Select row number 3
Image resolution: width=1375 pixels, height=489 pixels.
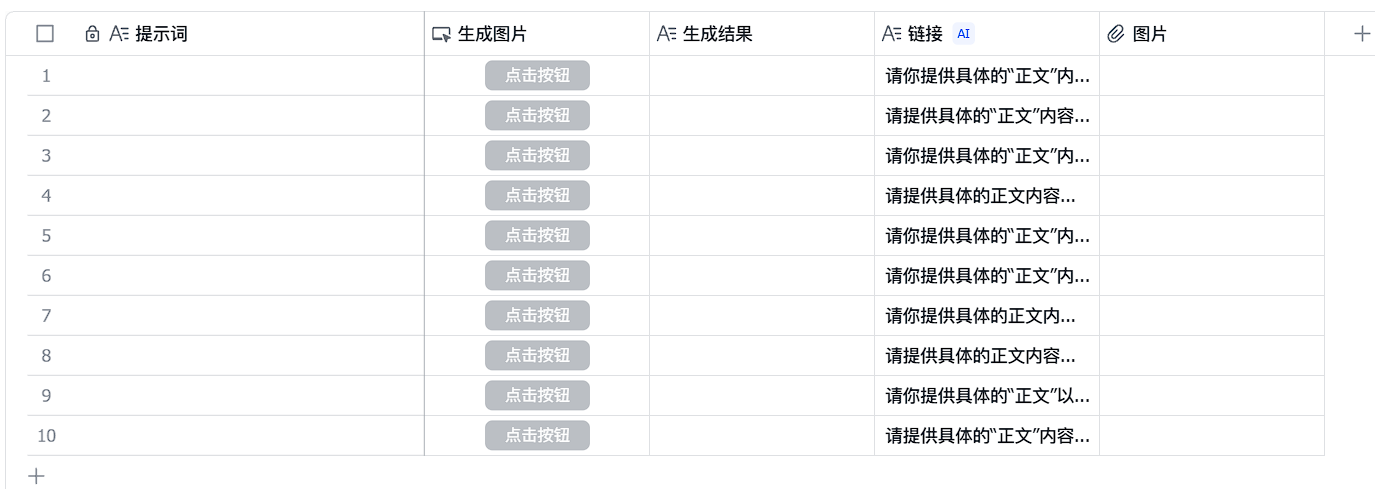click(x=46, y=156)
